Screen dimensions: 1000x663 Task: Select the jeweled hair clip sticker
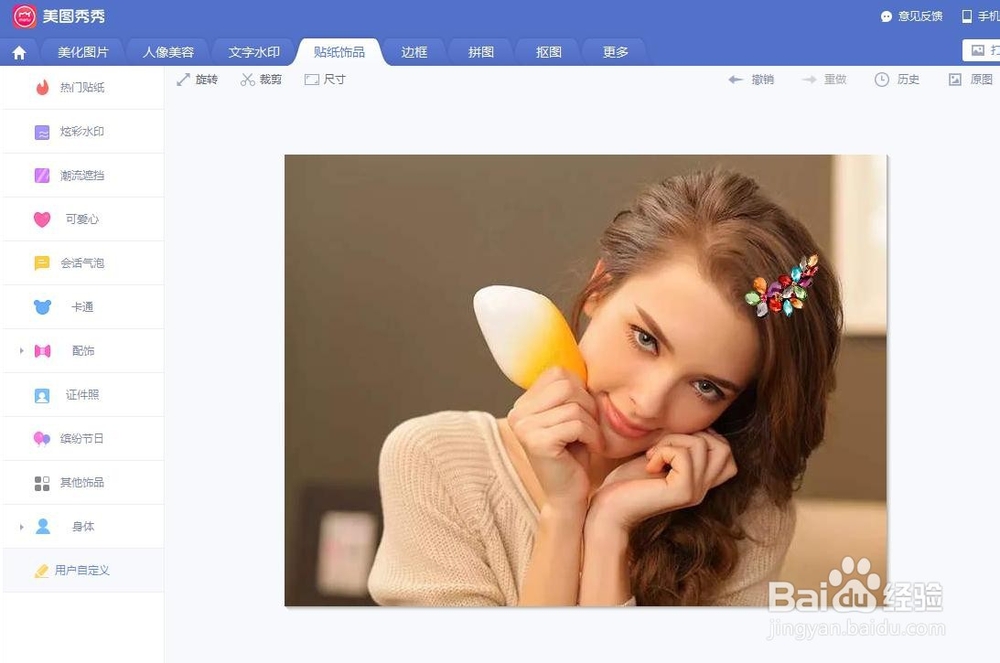coord(782,286)
